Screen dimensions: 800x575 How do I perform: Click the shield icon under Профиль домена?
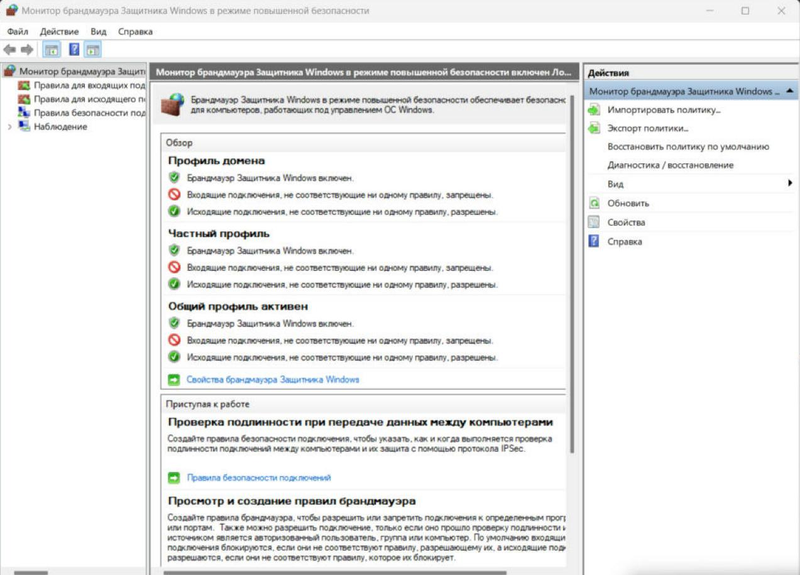174,178
